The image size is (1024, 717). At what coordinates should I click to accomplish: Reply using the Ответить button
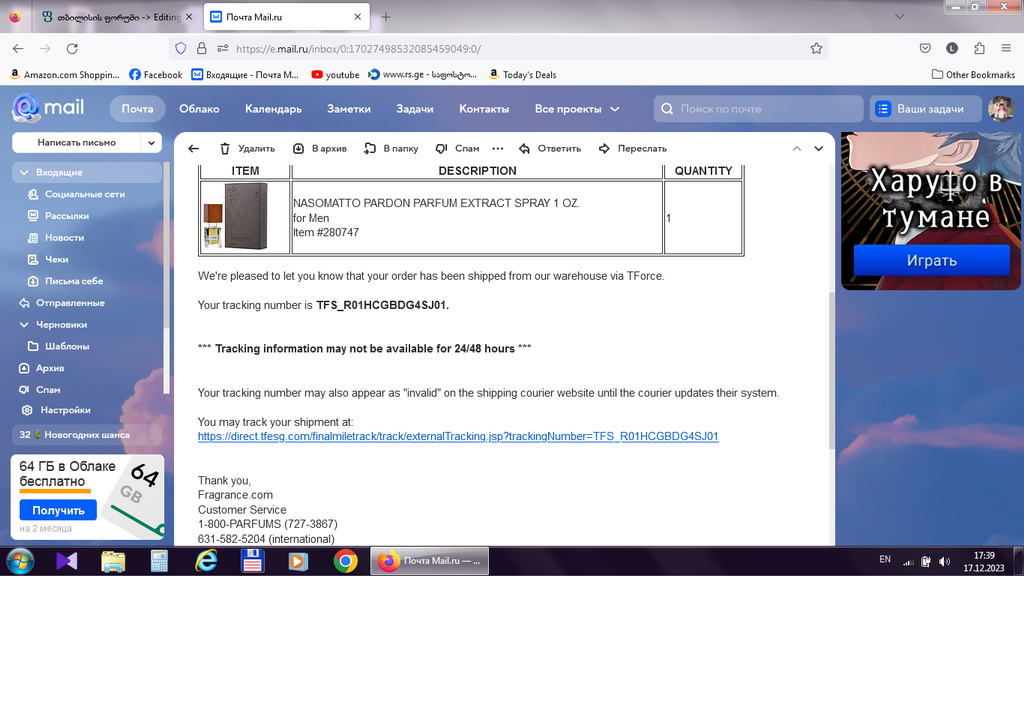tap(549, 148)
